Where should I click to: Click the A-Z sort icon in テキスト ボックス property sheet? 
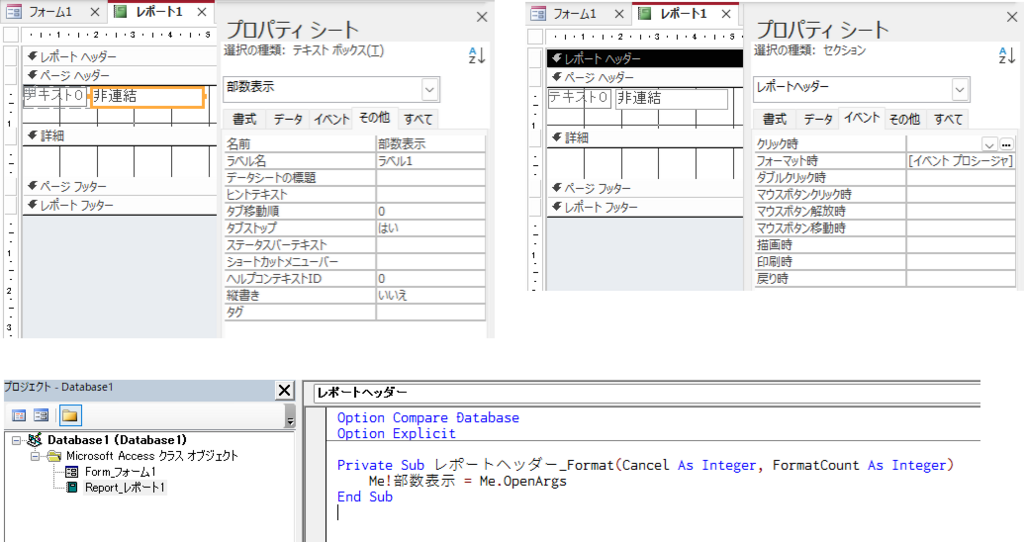coord(476,56)
